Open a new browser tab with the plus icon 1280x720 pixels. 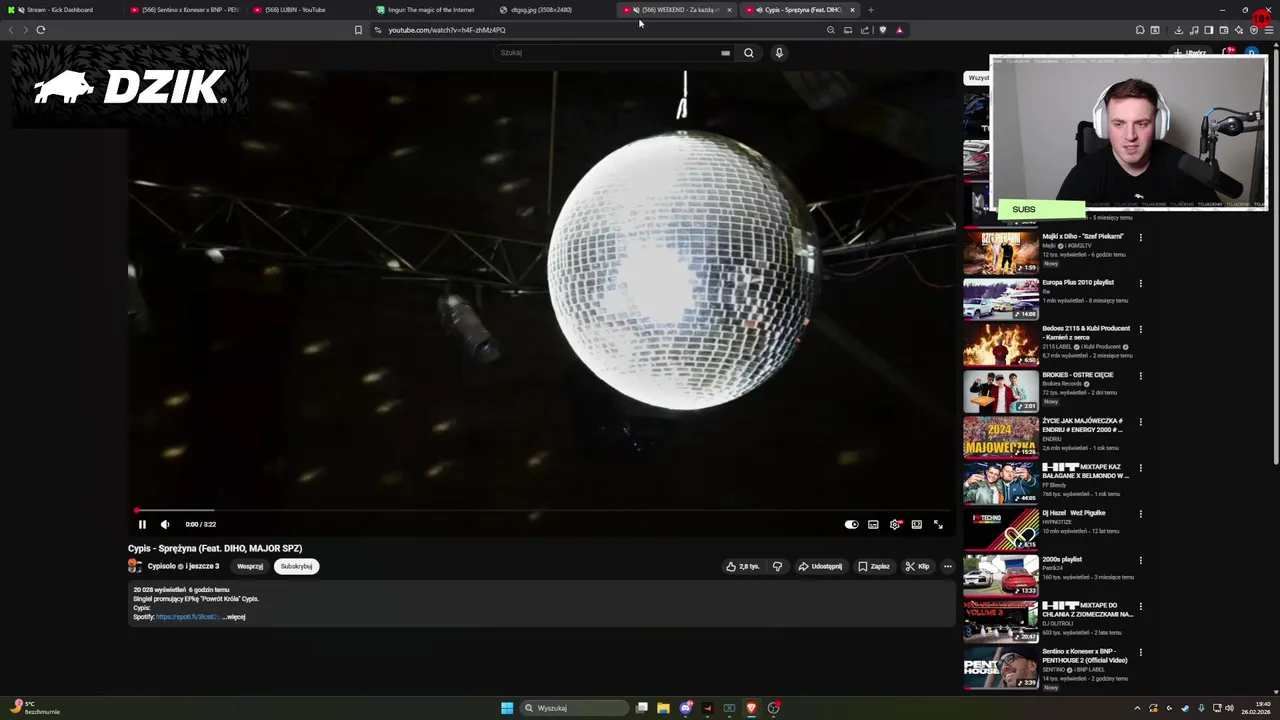tap(870, 10)
